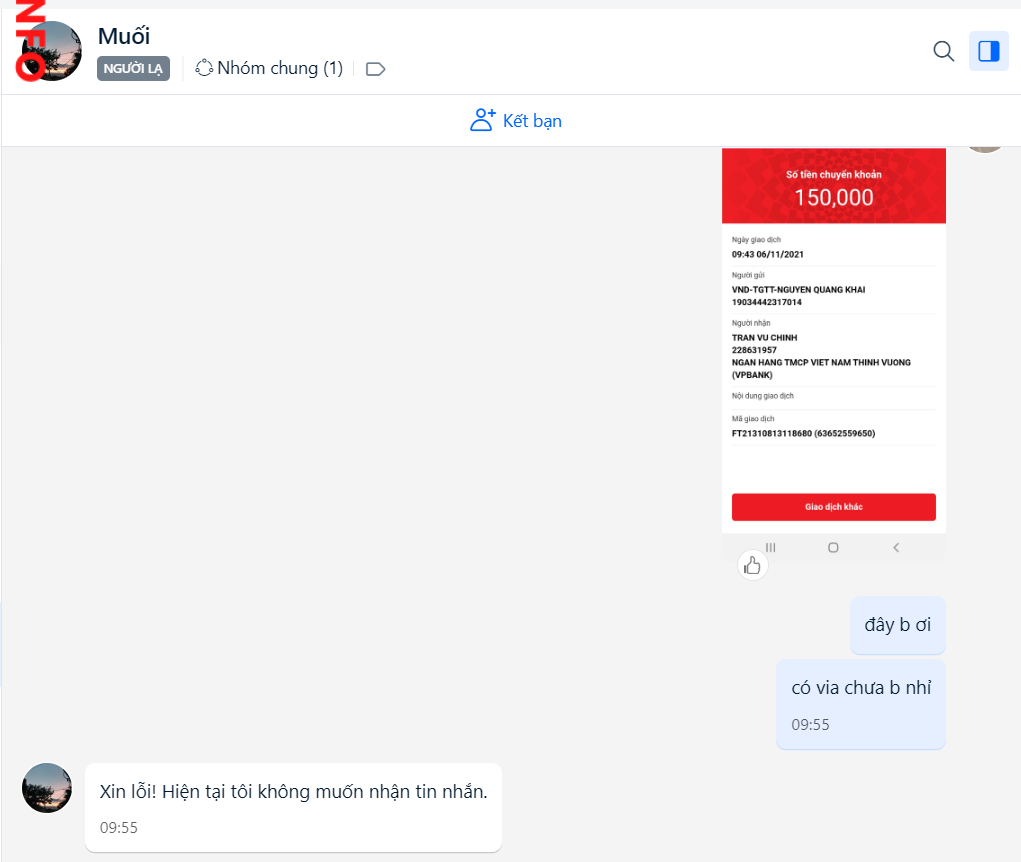Click the add-friend person icon
The width and height of the screenshot is (1021, 862).
click(483, 121)
